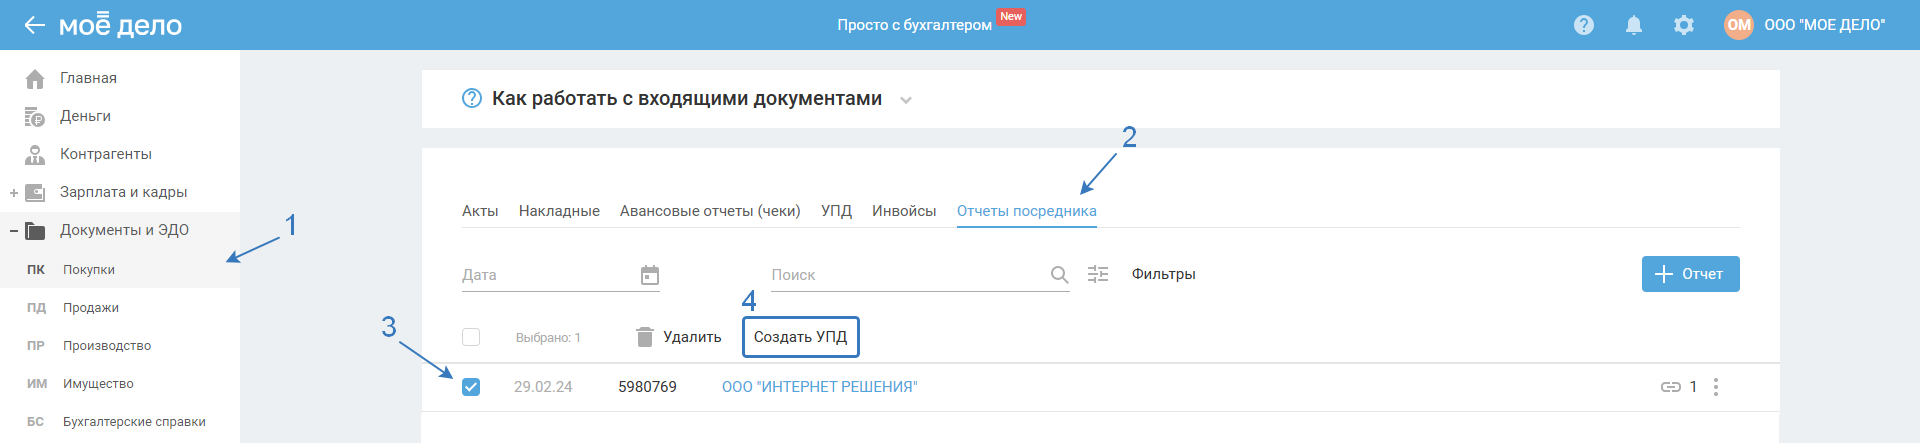1920x443 pixels.
Task: Click the search magnifier icon
Action: click(1060, 274)
